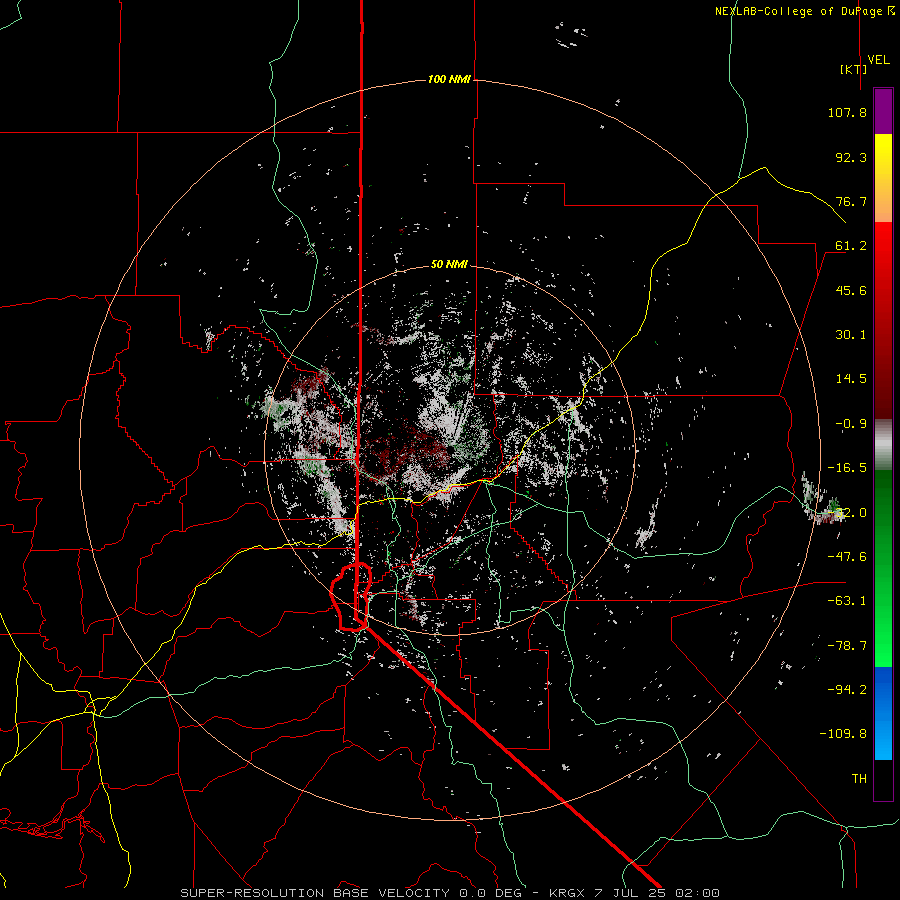Pick the red segment of velocity color bar
Viewport: 900px width, 900px height.
[883, 320]
